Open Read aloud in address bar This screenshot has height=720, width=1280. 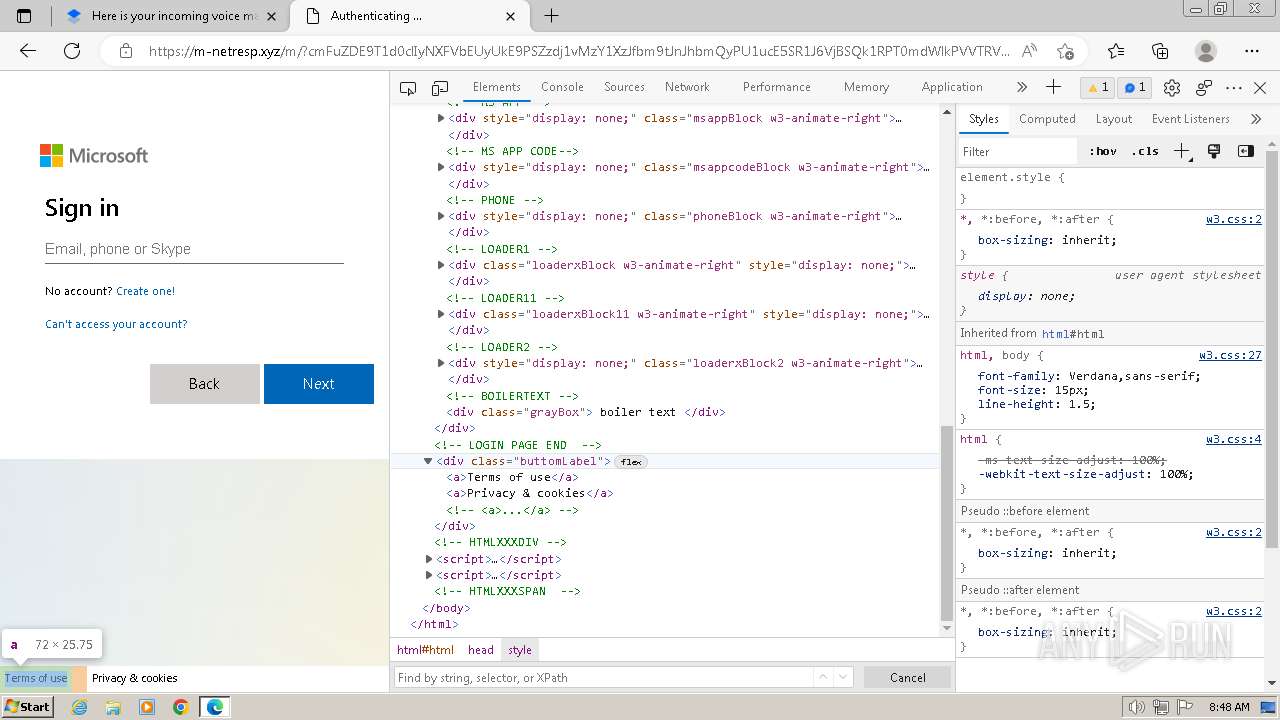pos(1029,51)
